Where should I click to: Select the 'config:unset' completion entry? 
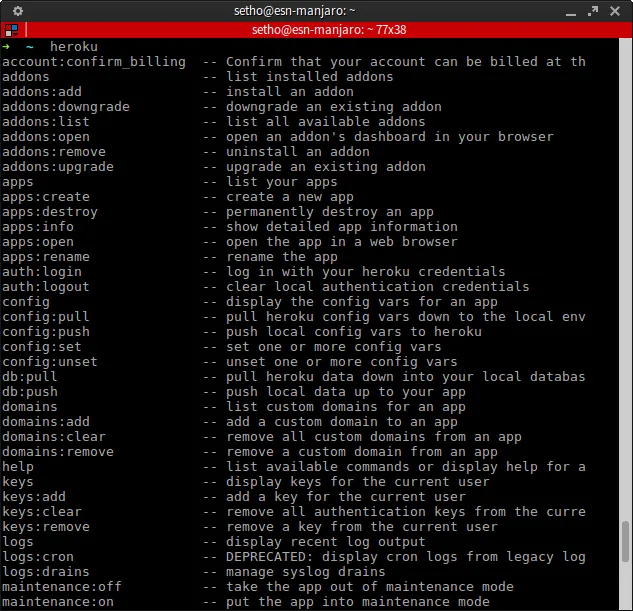coord(50,362)
